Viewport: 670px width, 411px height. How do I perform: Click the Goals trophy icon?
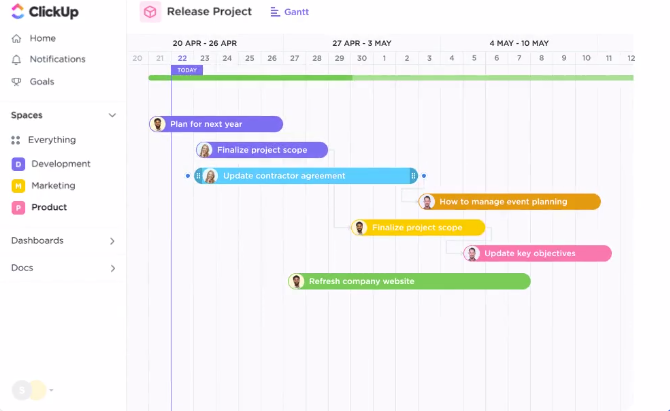pyautogui.click(x=16, y=82)
